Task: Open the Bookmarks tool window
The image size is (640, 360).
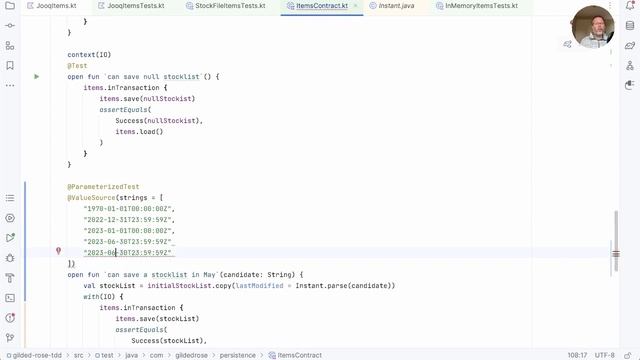Action: (x=10, y=65)
